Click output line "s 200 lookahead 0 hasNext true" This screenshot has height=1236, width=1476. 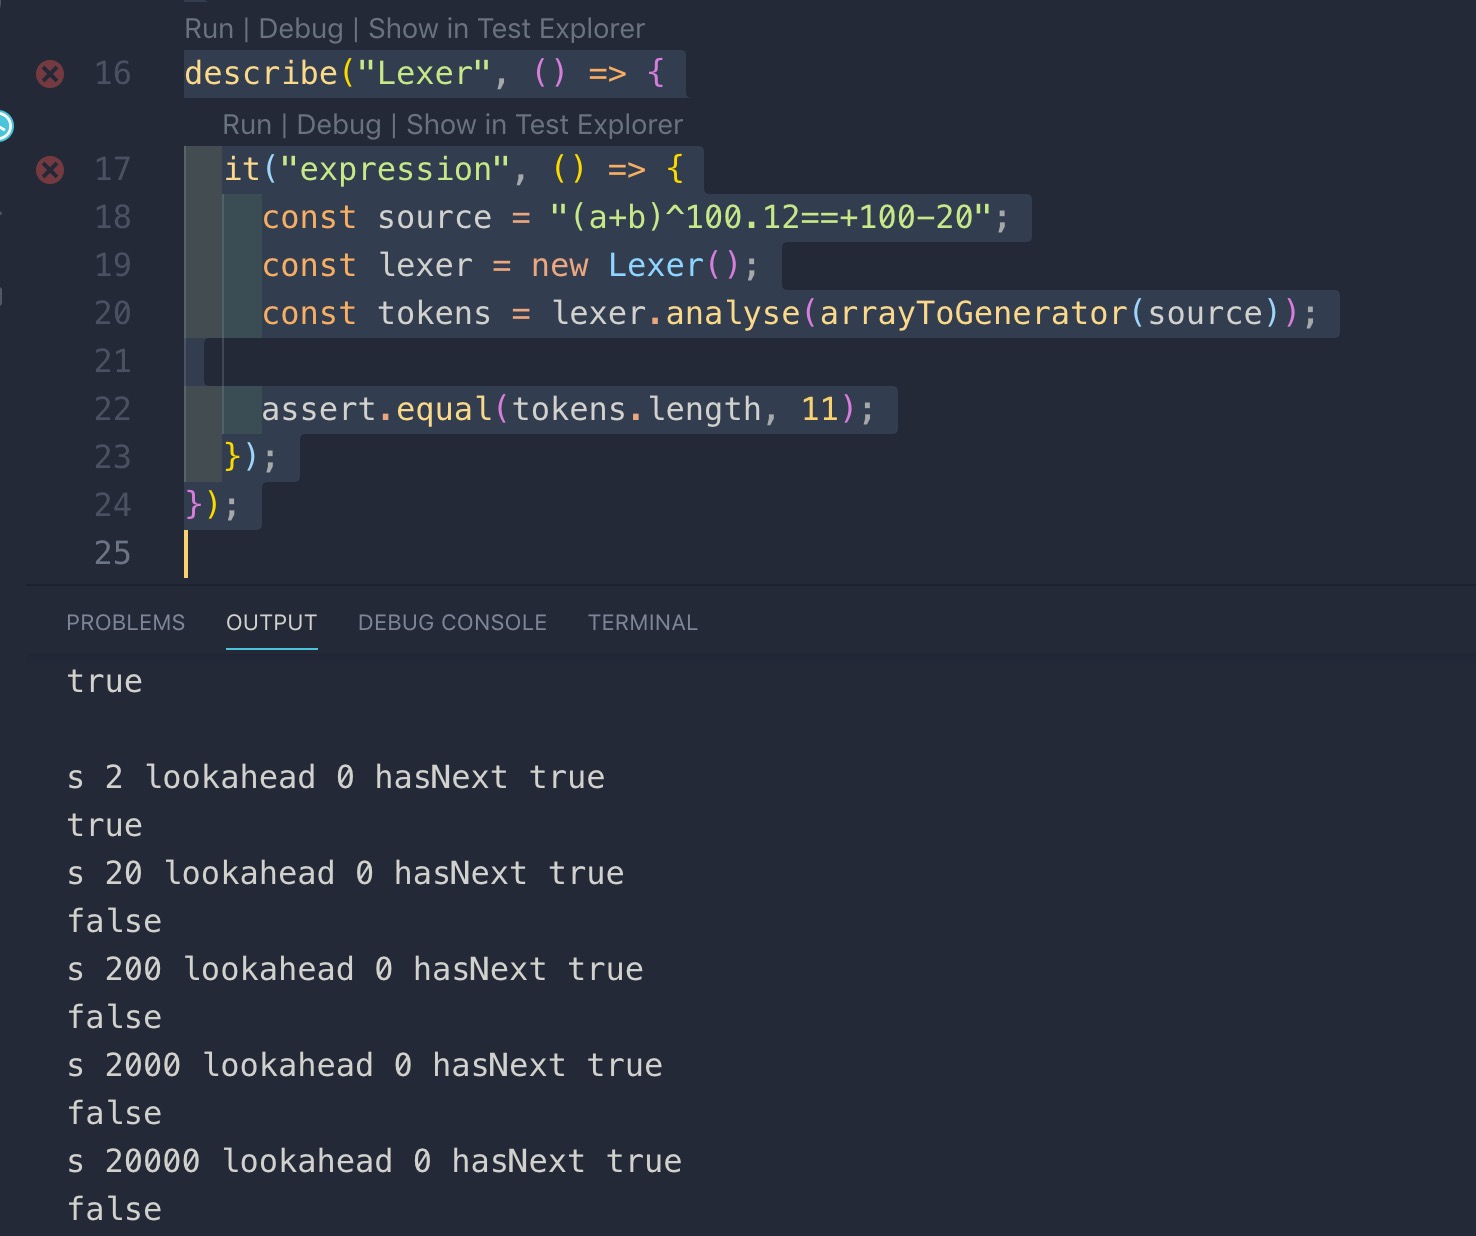(x=355, y=970)
